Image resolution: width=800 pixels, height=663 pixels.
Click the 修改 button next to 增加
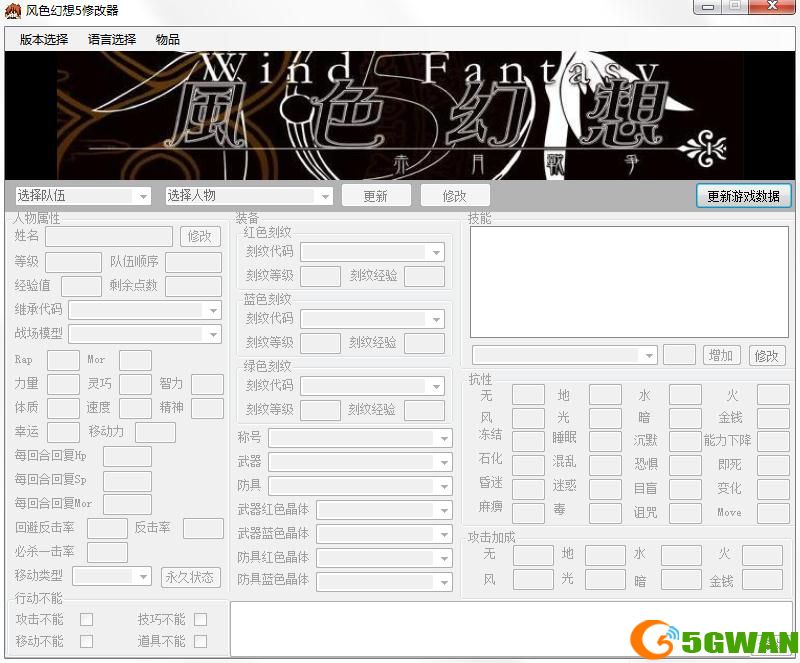click(x=767, y=355)
